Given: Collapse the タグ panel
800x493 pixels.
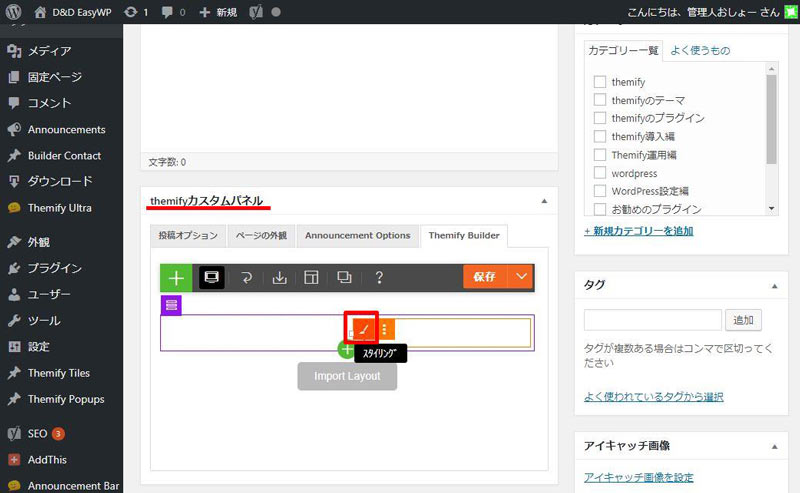Looking at the screenshot, I should 774,286.
